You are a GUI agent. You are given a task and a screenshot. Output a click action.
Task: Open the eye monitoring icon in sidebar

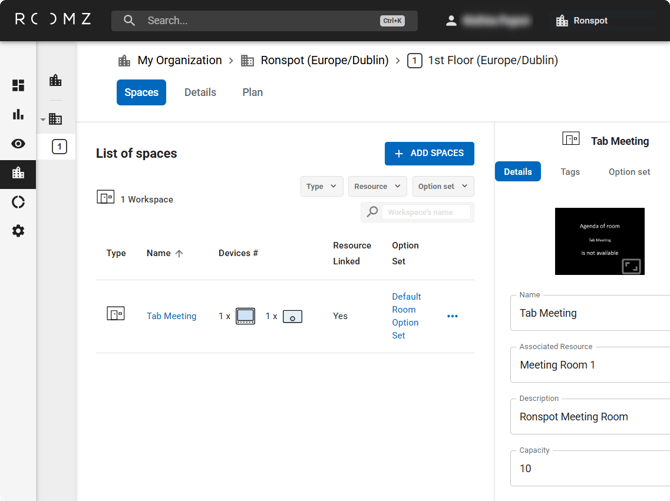pos(18,144)
